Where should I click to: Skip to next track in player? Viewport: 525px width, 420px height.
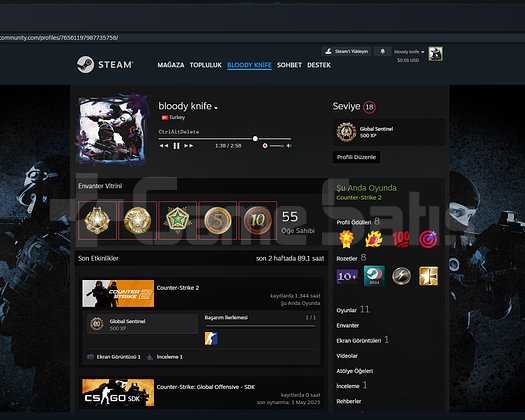pos(189,146)
